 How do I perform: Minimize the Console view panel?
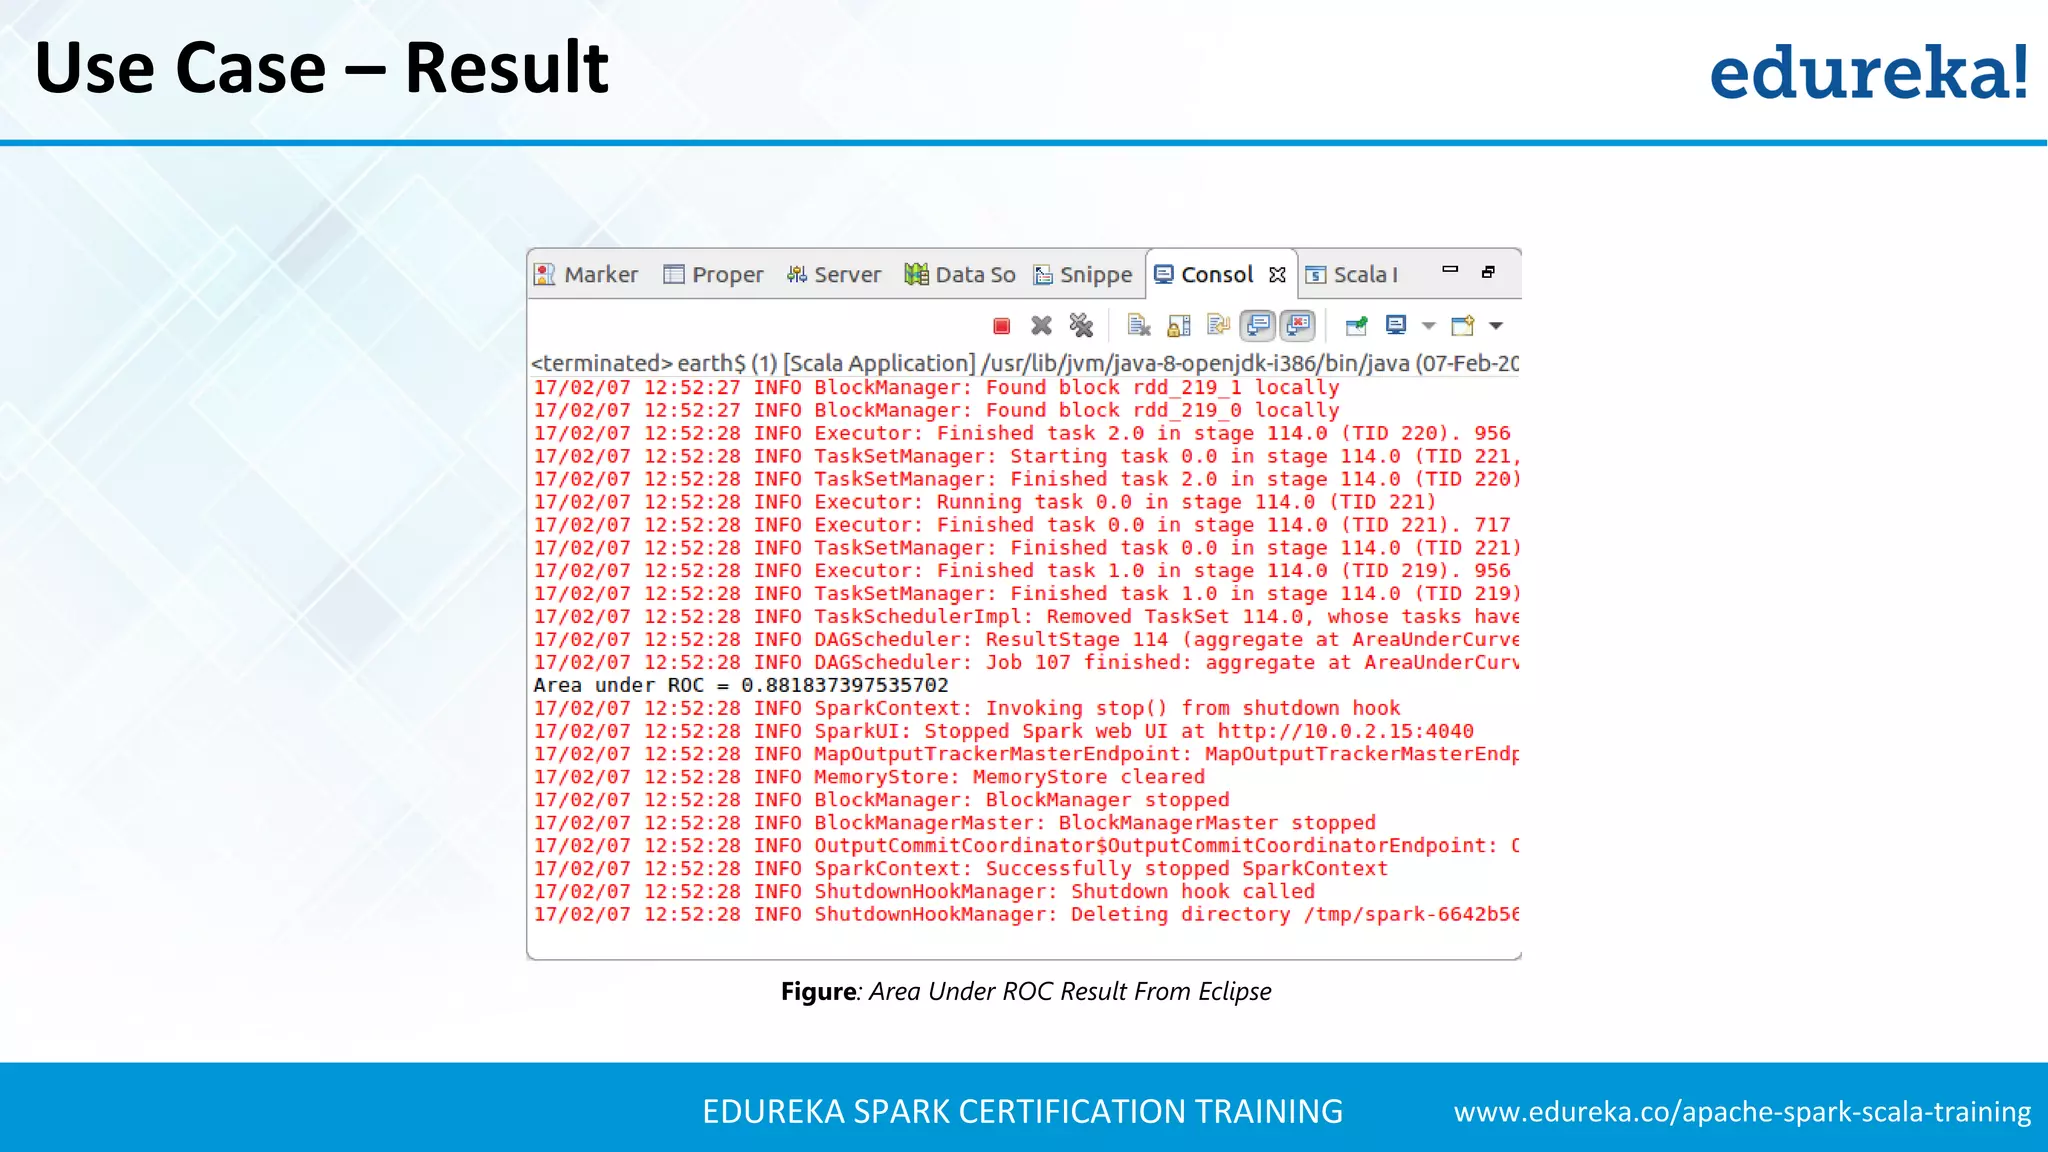[x=1450, y=270]
